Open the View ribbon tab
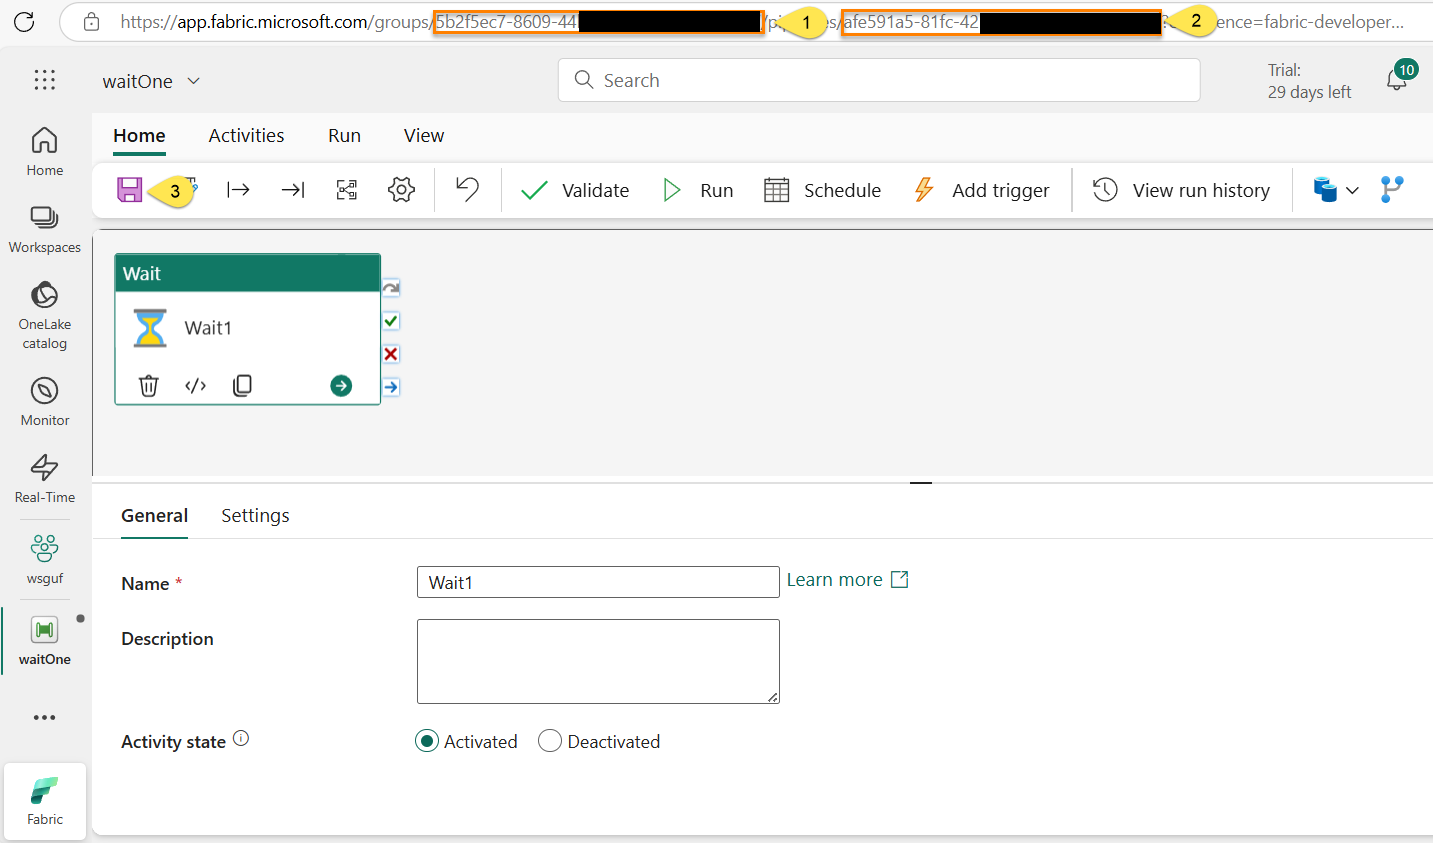 (x=424, y=136)
